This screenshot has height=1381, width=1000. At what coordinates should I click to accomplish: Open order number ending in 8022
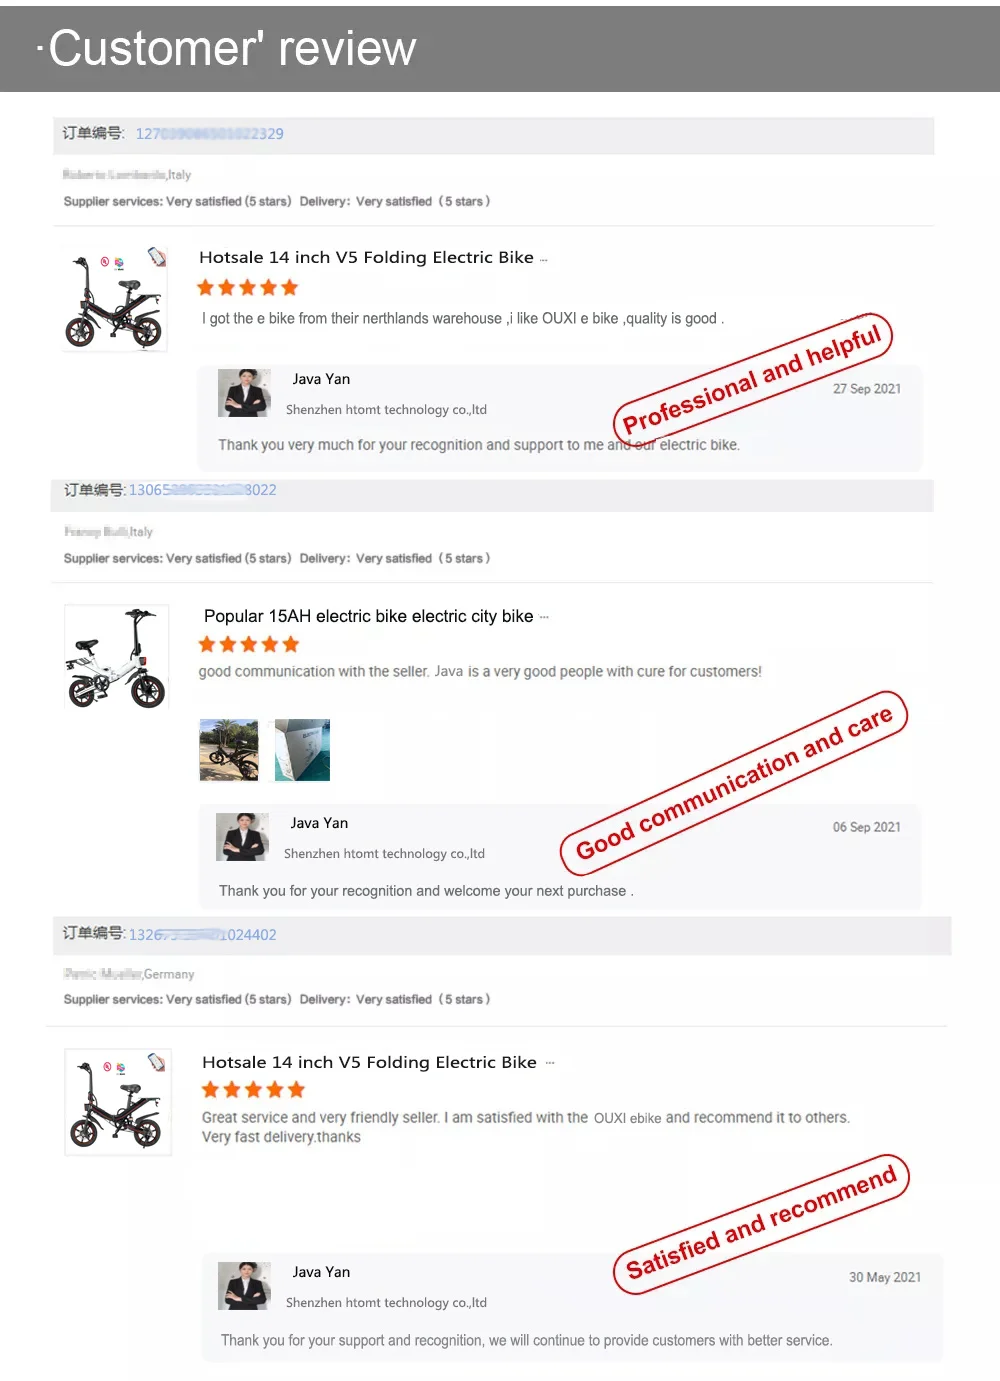tap(203, 490)
